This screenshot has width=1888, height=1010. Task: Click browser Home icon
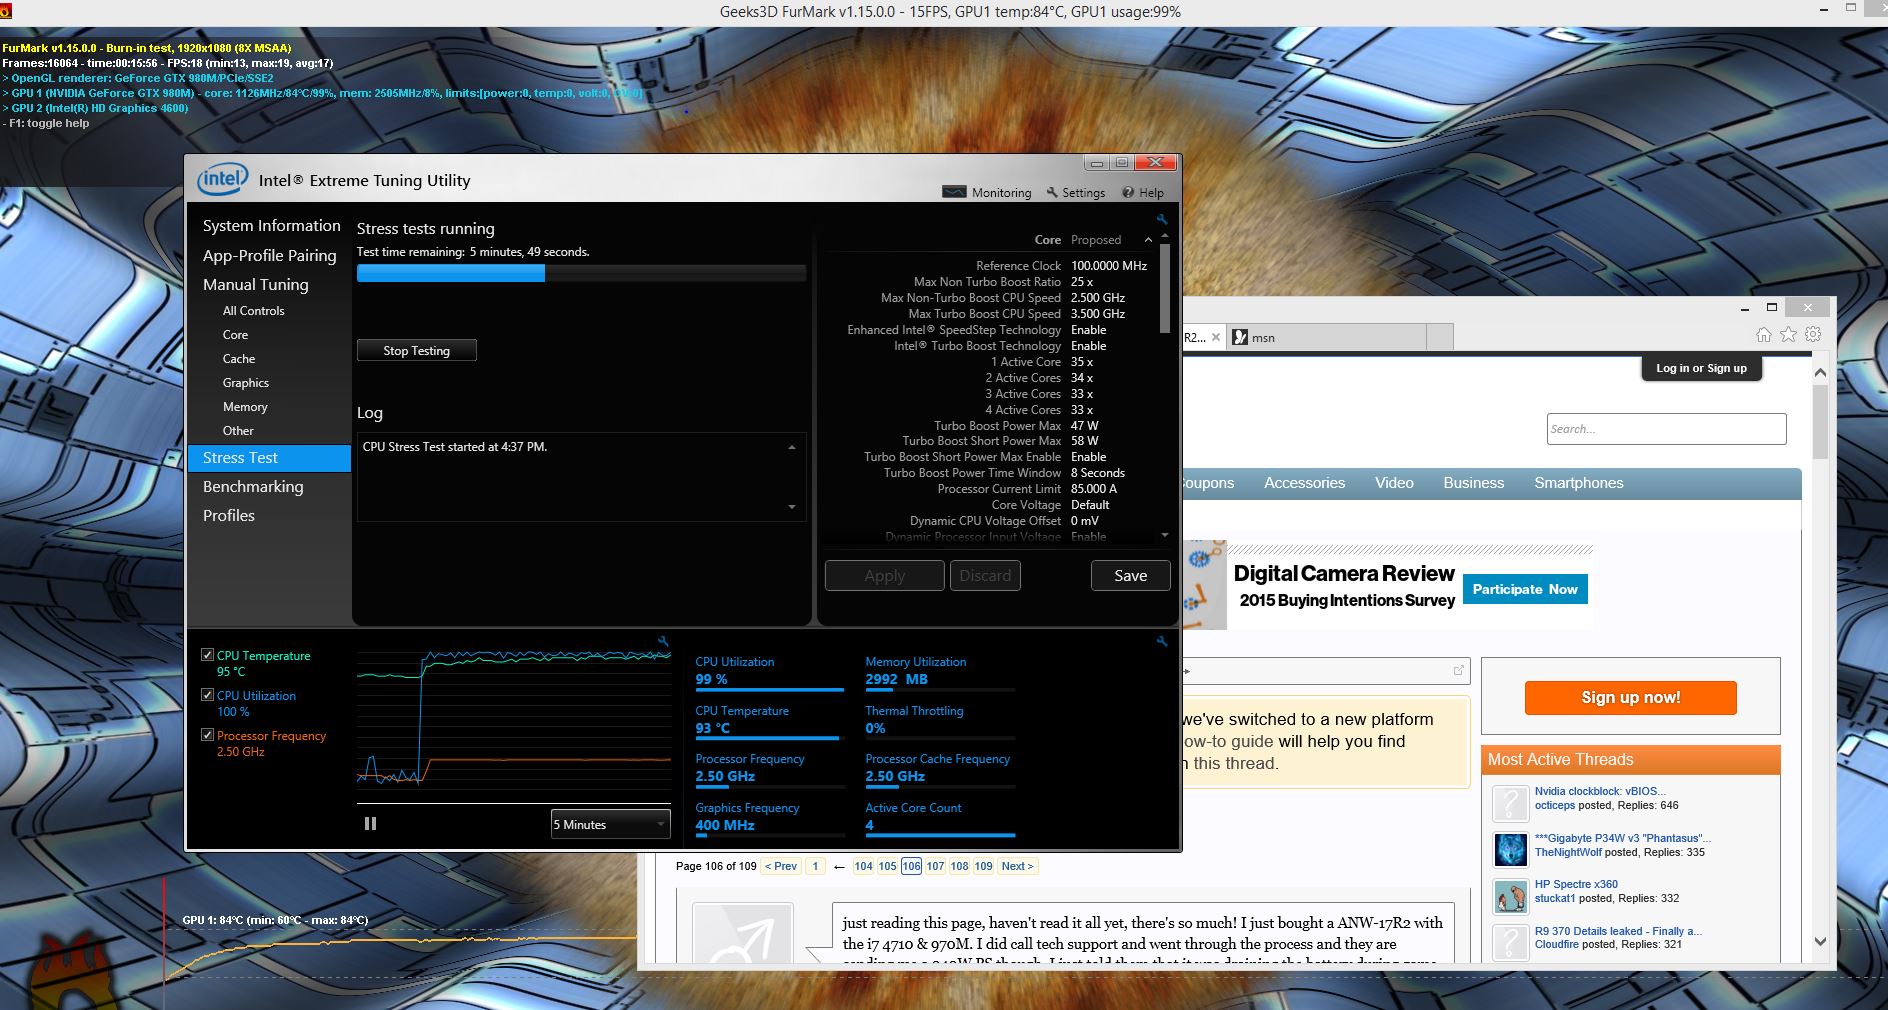1763,334
